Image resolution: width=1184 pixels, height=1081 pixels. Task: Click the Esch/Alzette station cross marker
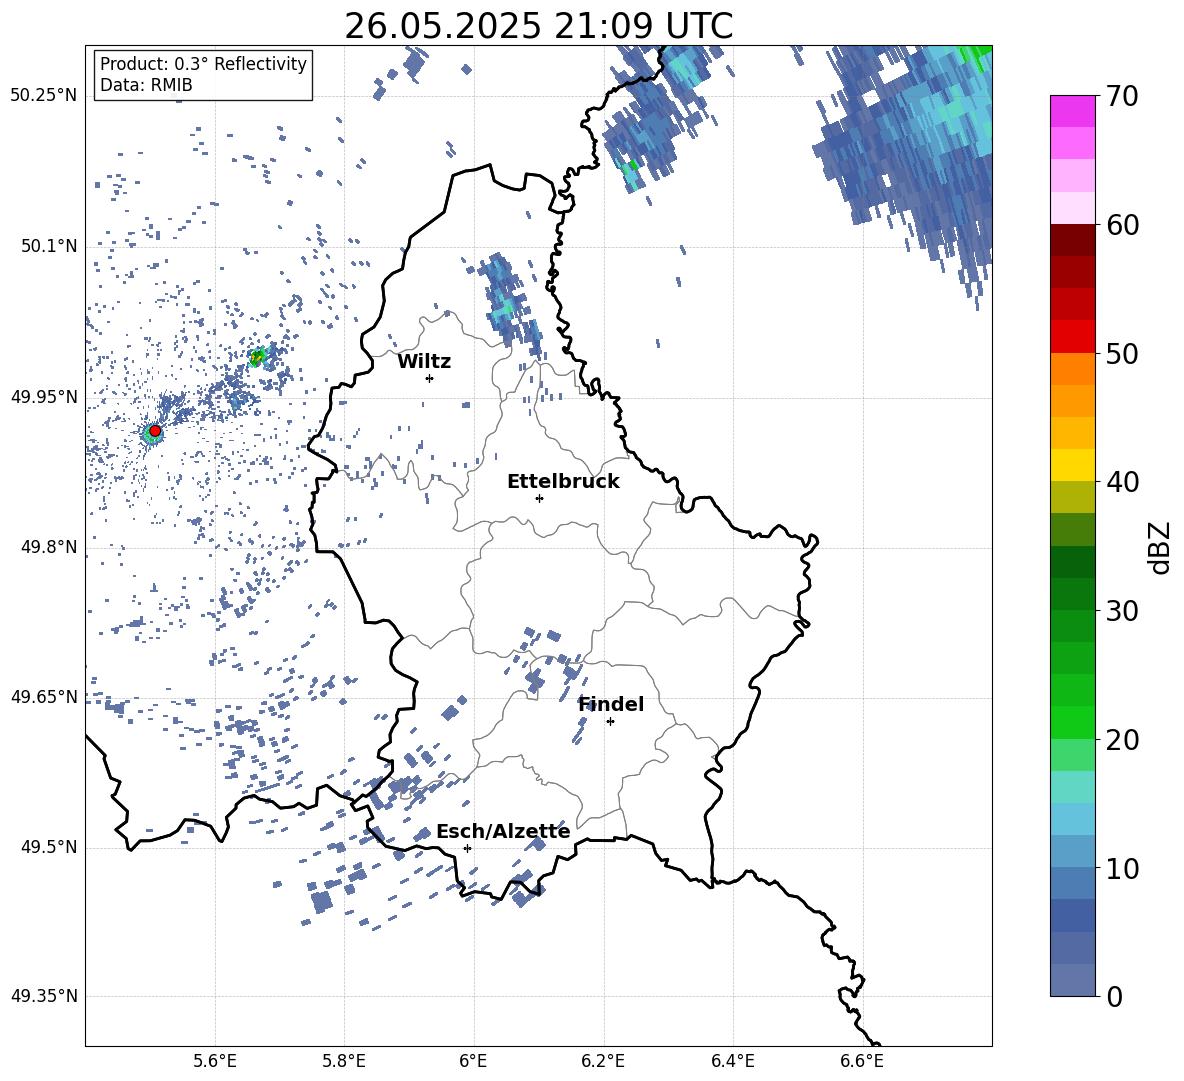467,848
